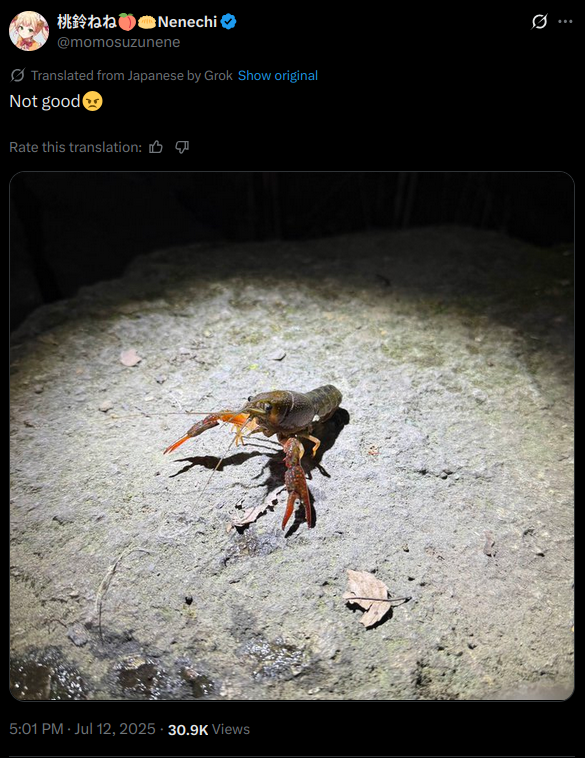Click the Grok translation icon beside Translated text
Viewport: 585px width, 758px height.
pos(17,75)
